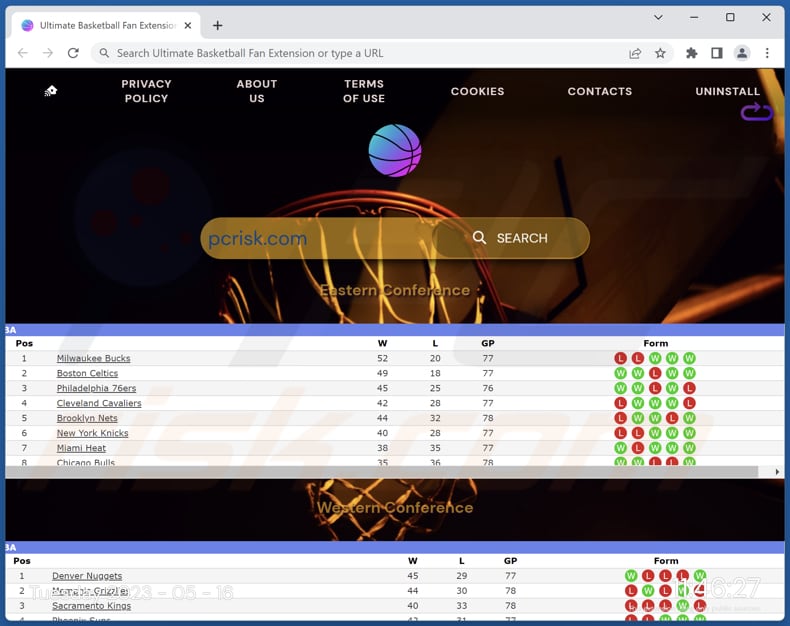
Task: Open a new tab with plus button
Action: pos(218,25)
